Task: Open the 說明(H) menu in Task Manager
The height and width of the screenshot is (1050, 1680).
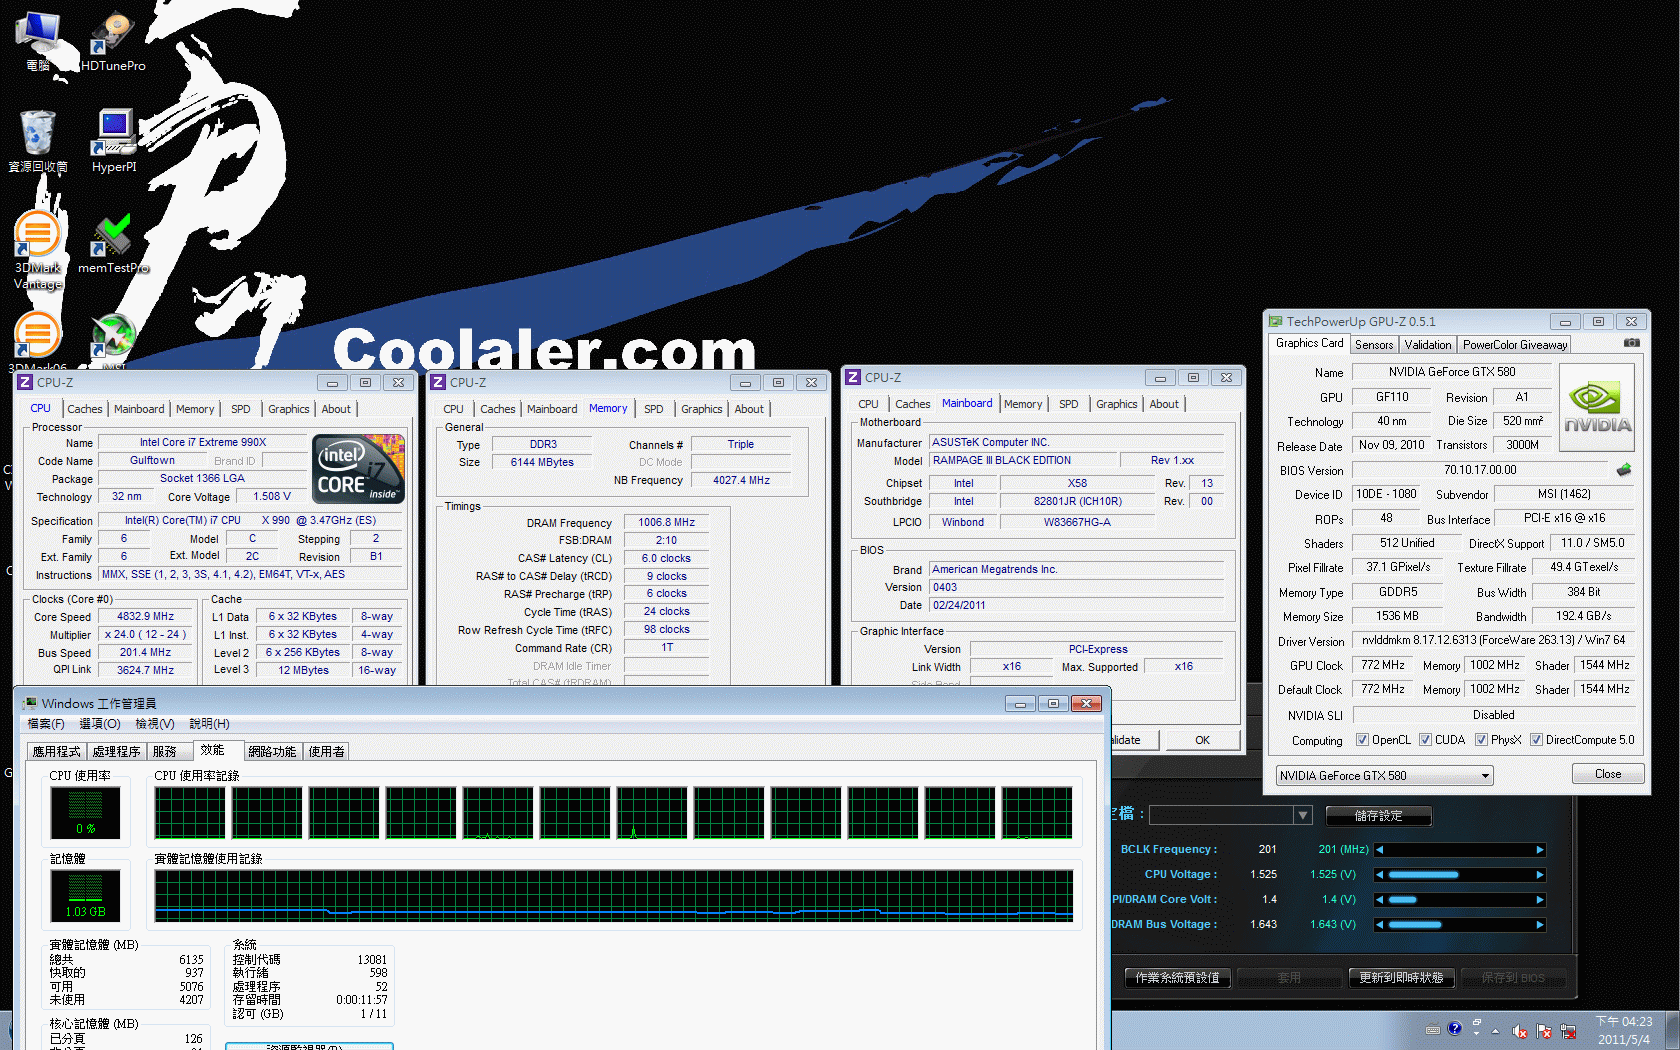Action: (209, 724)
